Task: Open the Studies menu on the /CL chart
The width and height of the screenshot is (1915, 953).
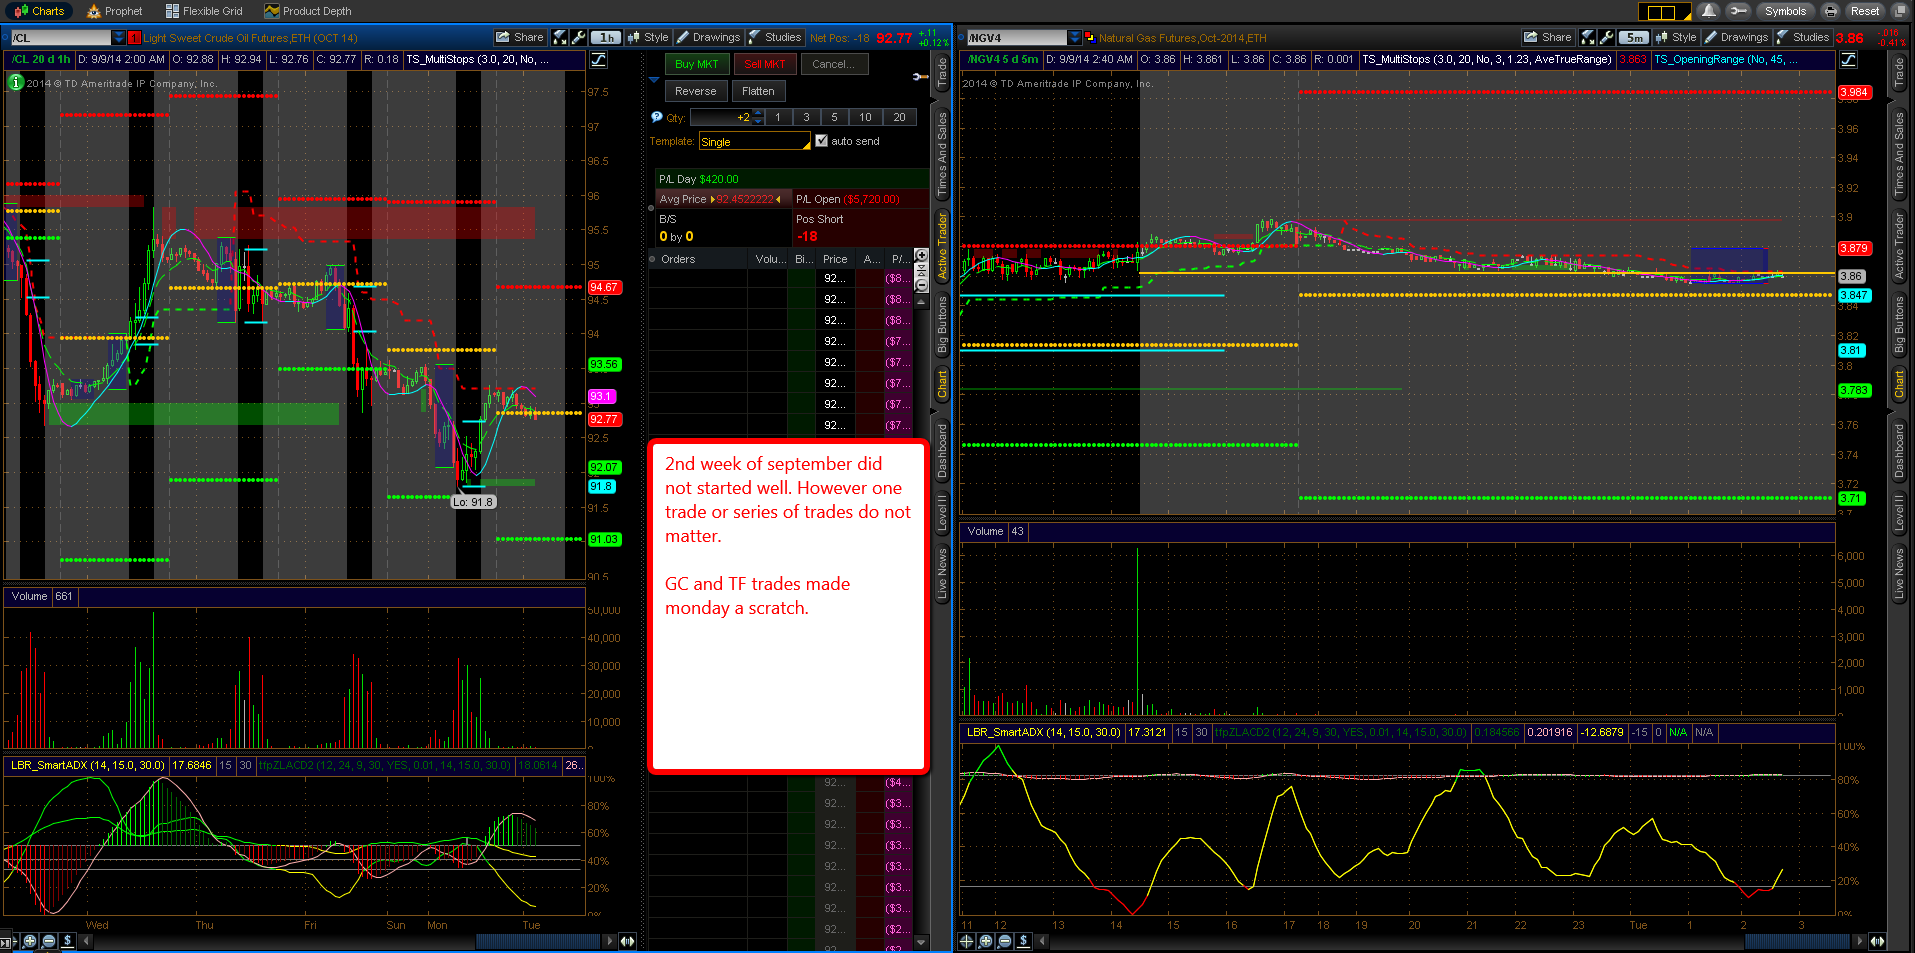Action: (x=774, y=37)
